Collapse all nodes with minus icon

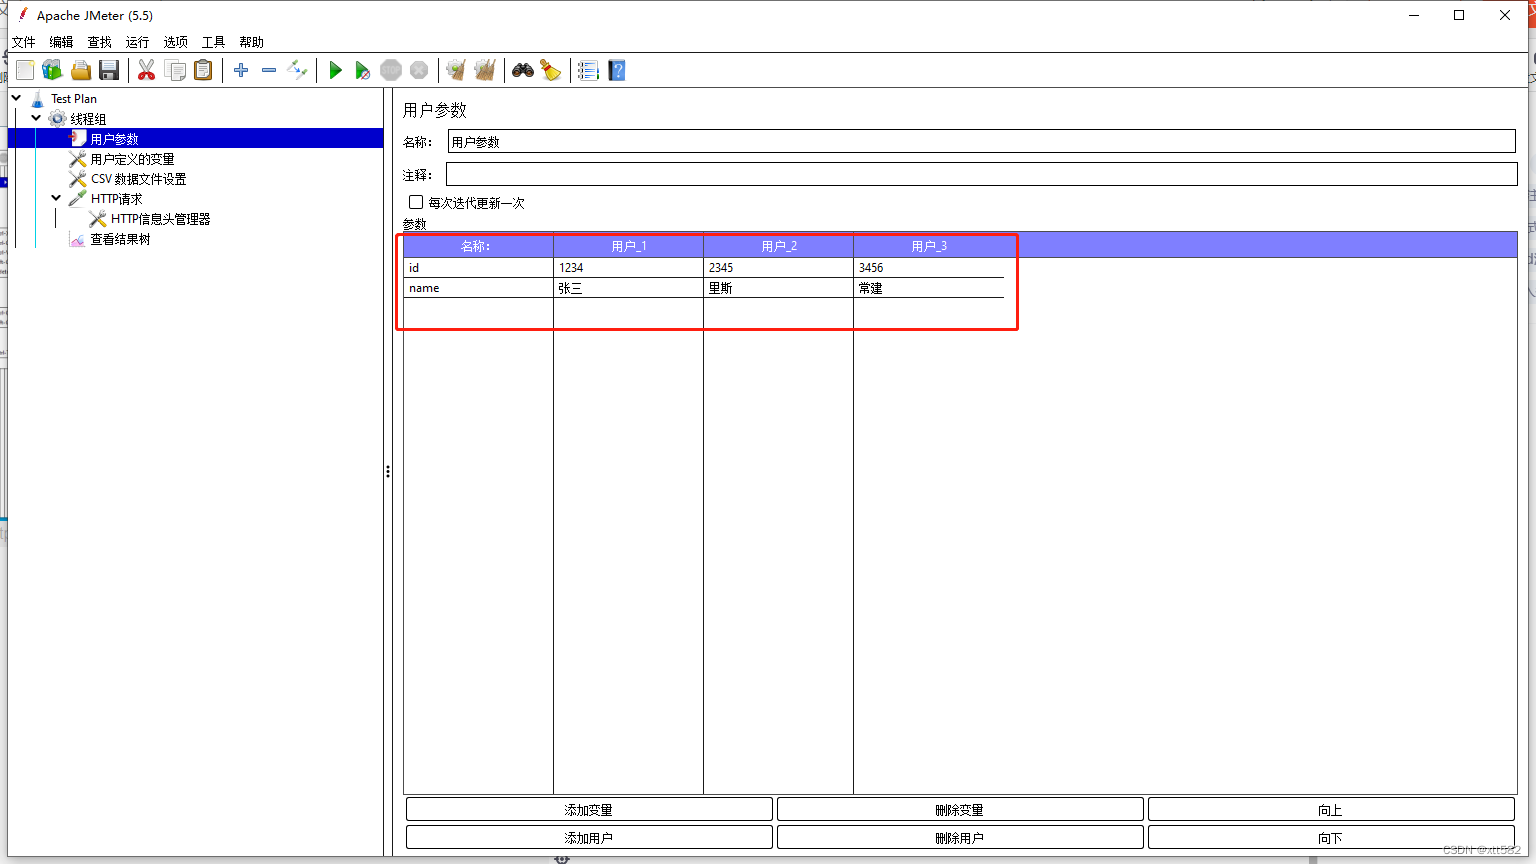(269, 70)
